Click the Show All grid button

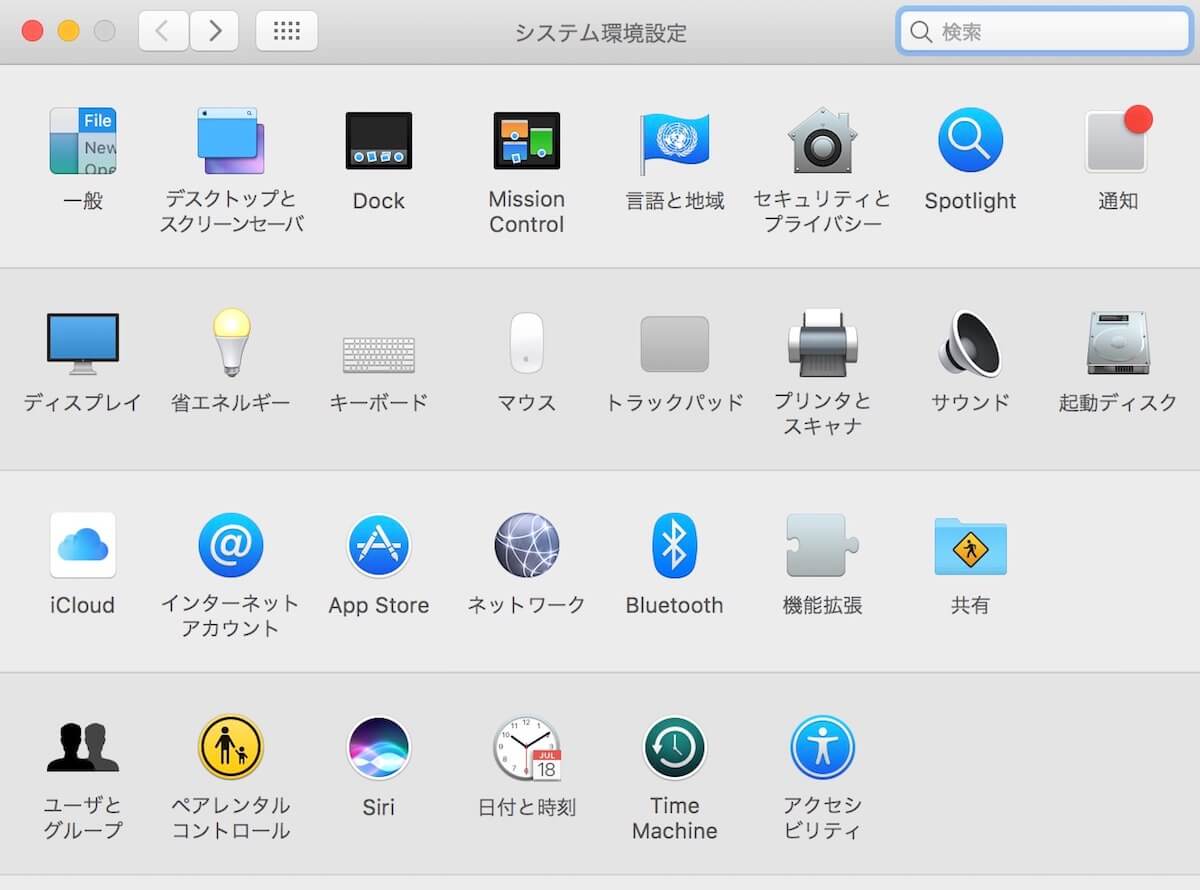pos(287,31)
